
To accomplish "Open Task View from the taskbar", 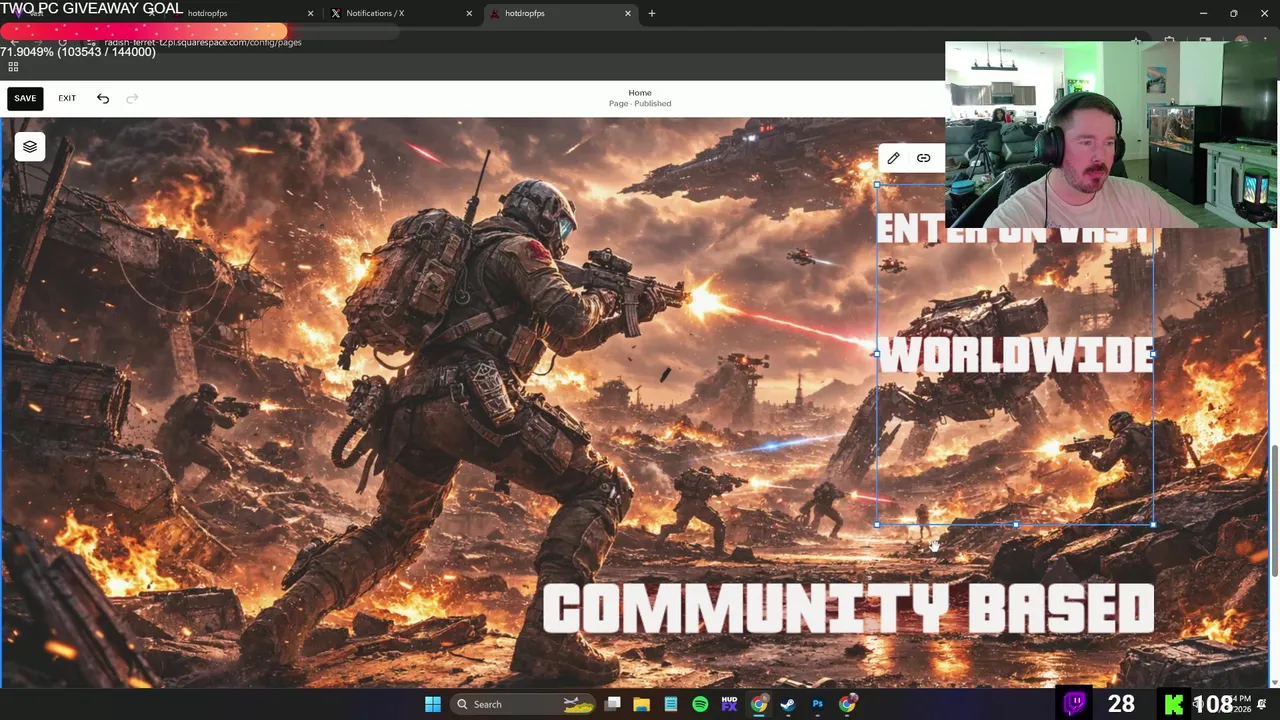I will coord(613,704).
